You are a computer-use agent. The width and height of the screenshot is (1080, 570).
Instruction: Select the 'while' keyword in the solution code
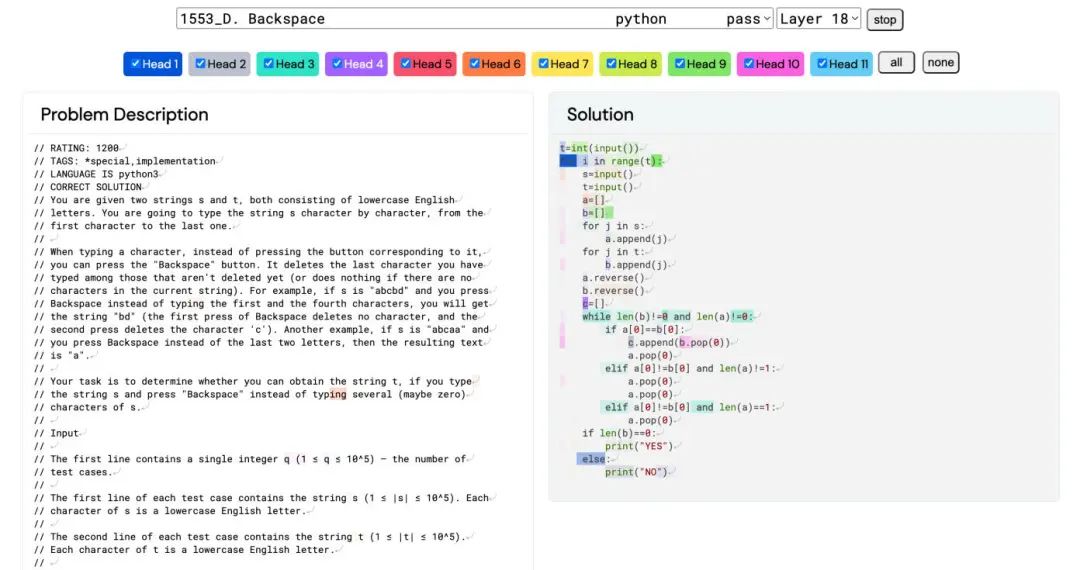[x=596, y=317]
